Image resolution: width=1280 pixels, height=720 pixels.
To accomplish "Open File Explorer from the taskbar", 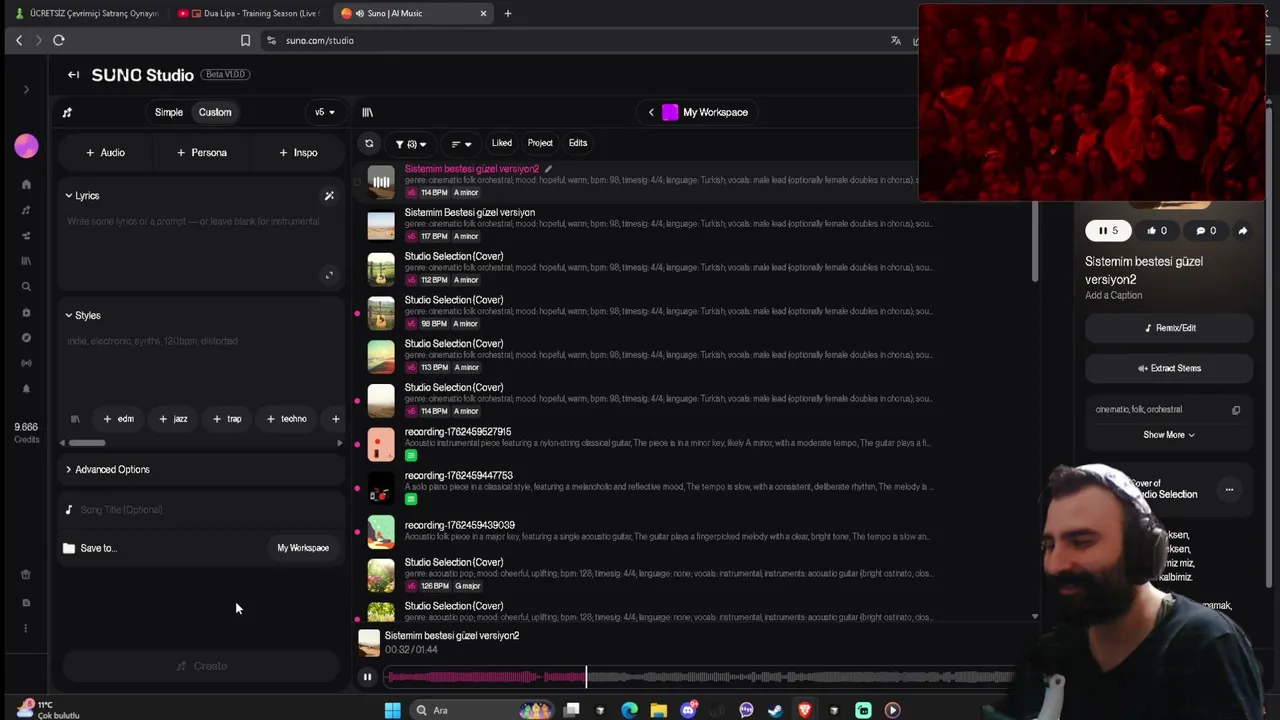I will [658, 710].
